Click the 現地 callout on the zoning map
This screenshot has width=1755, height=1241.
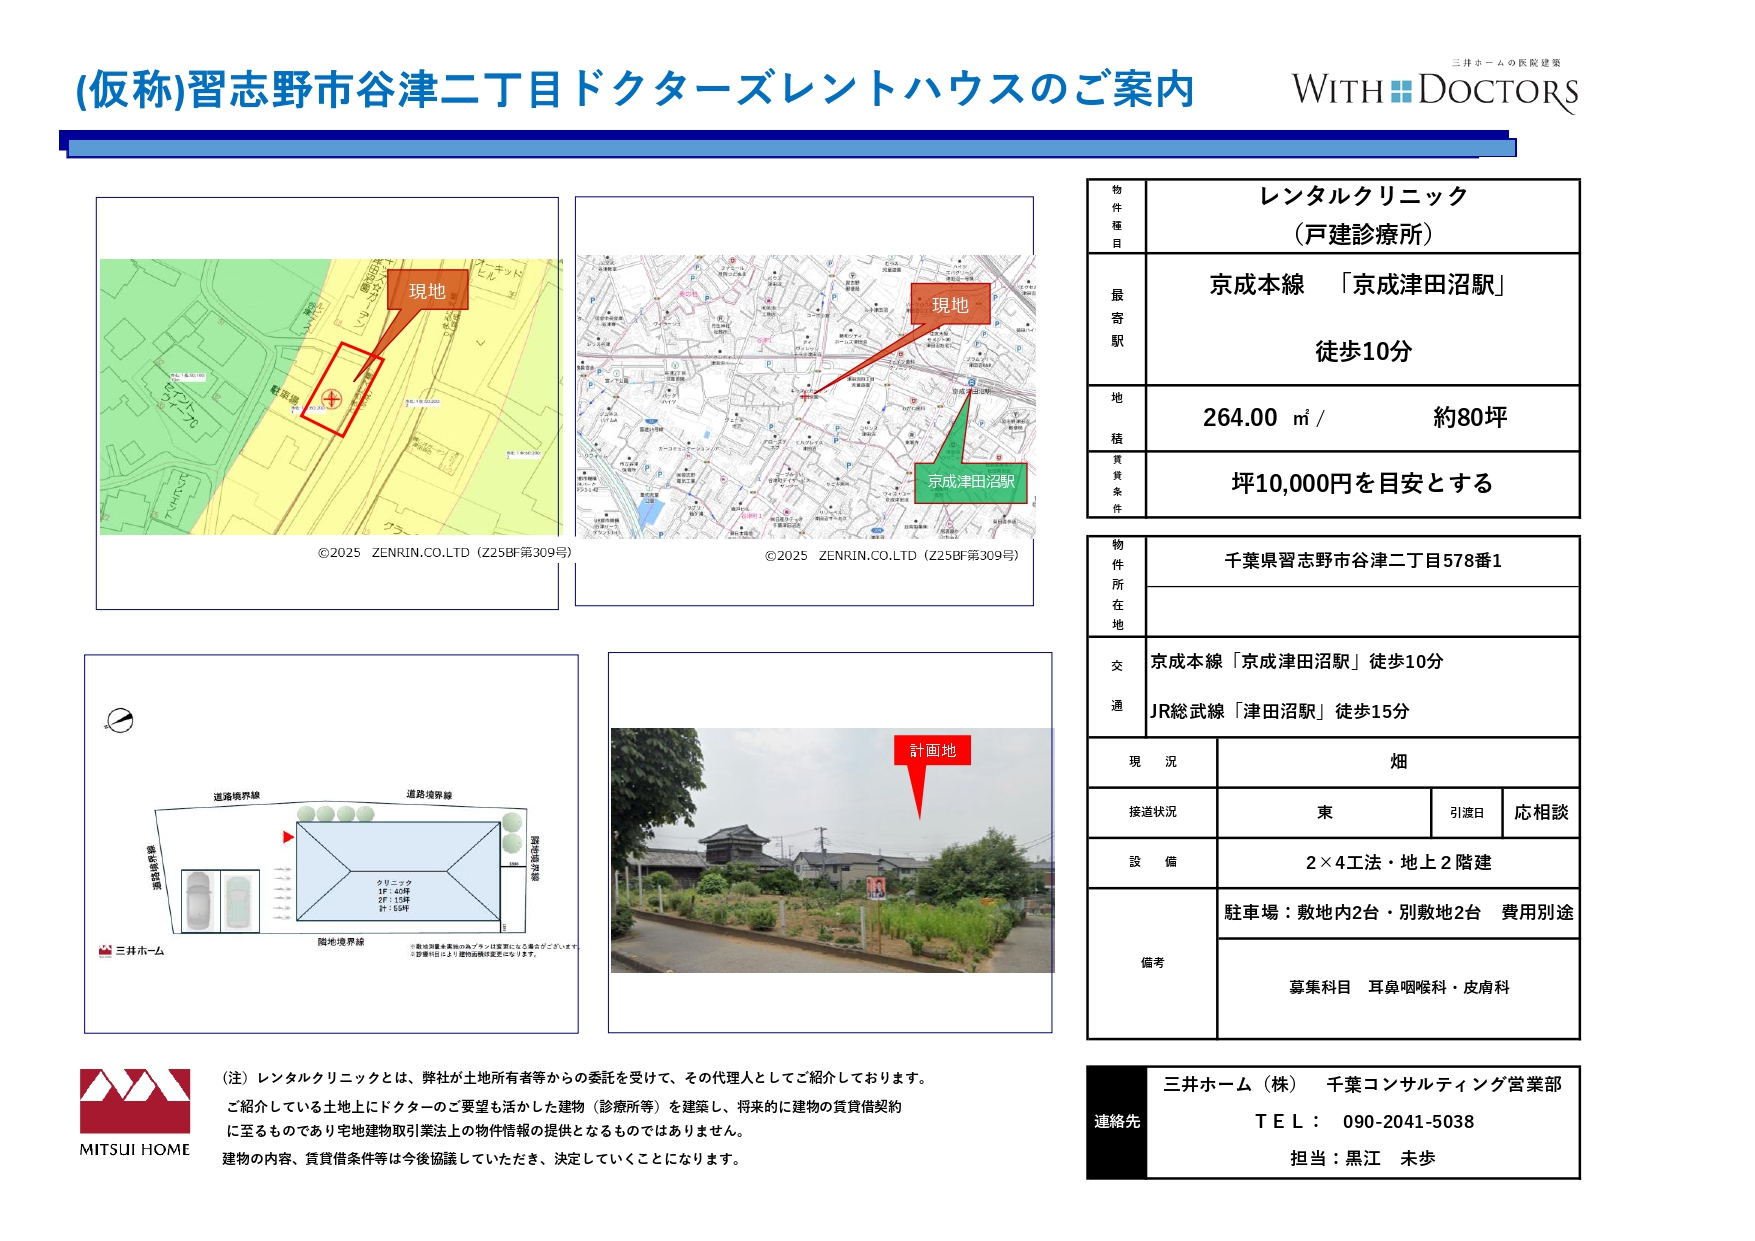tap(427, 290)
